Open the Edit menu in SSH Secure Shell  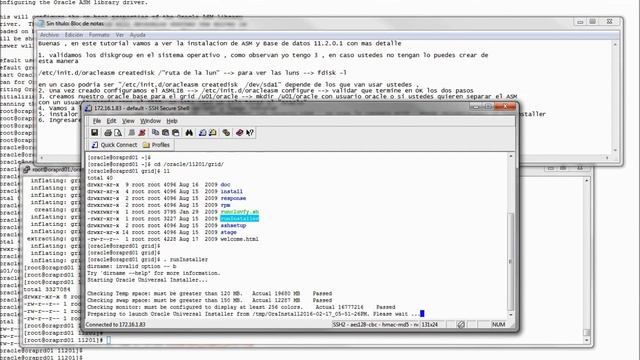tap(111, 121)
